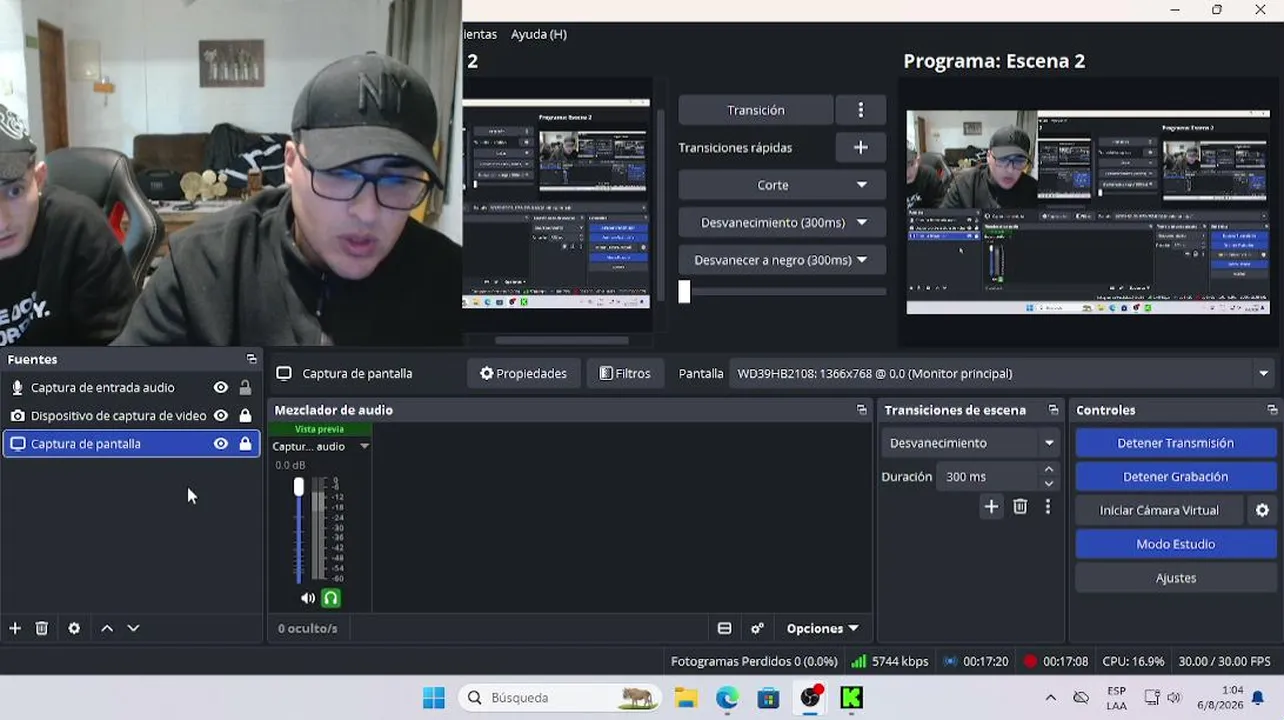The image size is (1284, 720).
Task: Open scene transition Desvanecimiento combo box
Action: (970, 443)
